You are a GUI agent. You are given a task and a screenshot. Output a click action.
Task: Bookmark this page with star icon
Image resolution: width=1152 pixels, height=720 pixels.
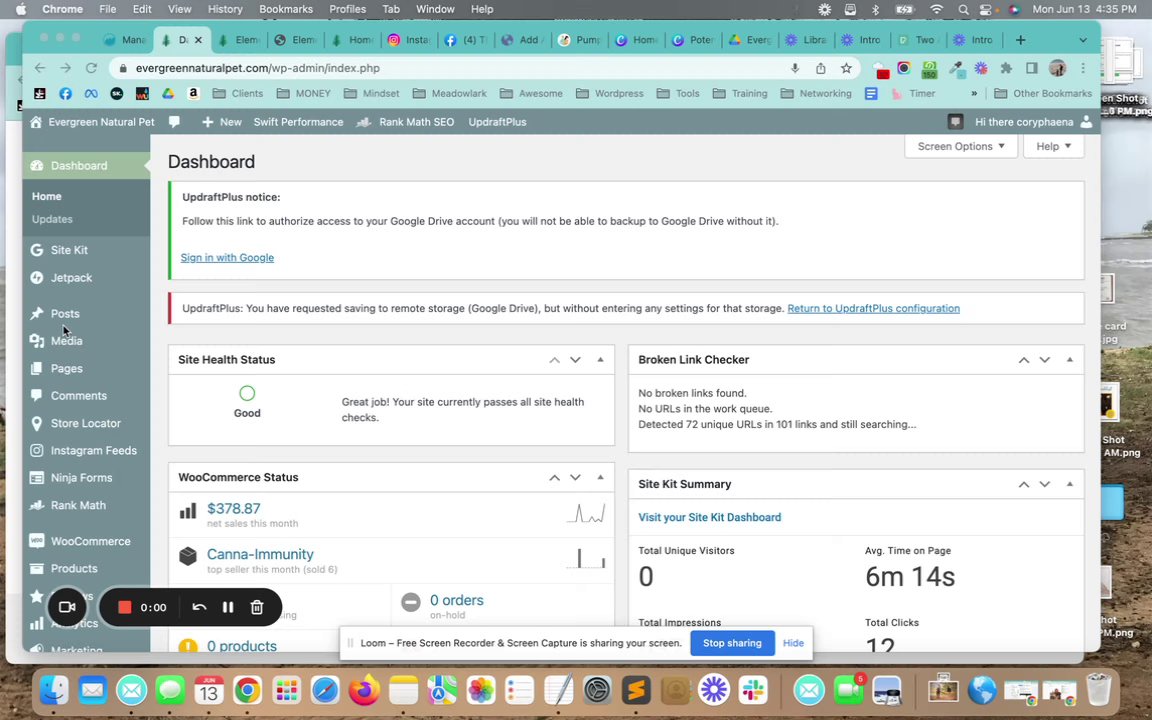[846, 68]
